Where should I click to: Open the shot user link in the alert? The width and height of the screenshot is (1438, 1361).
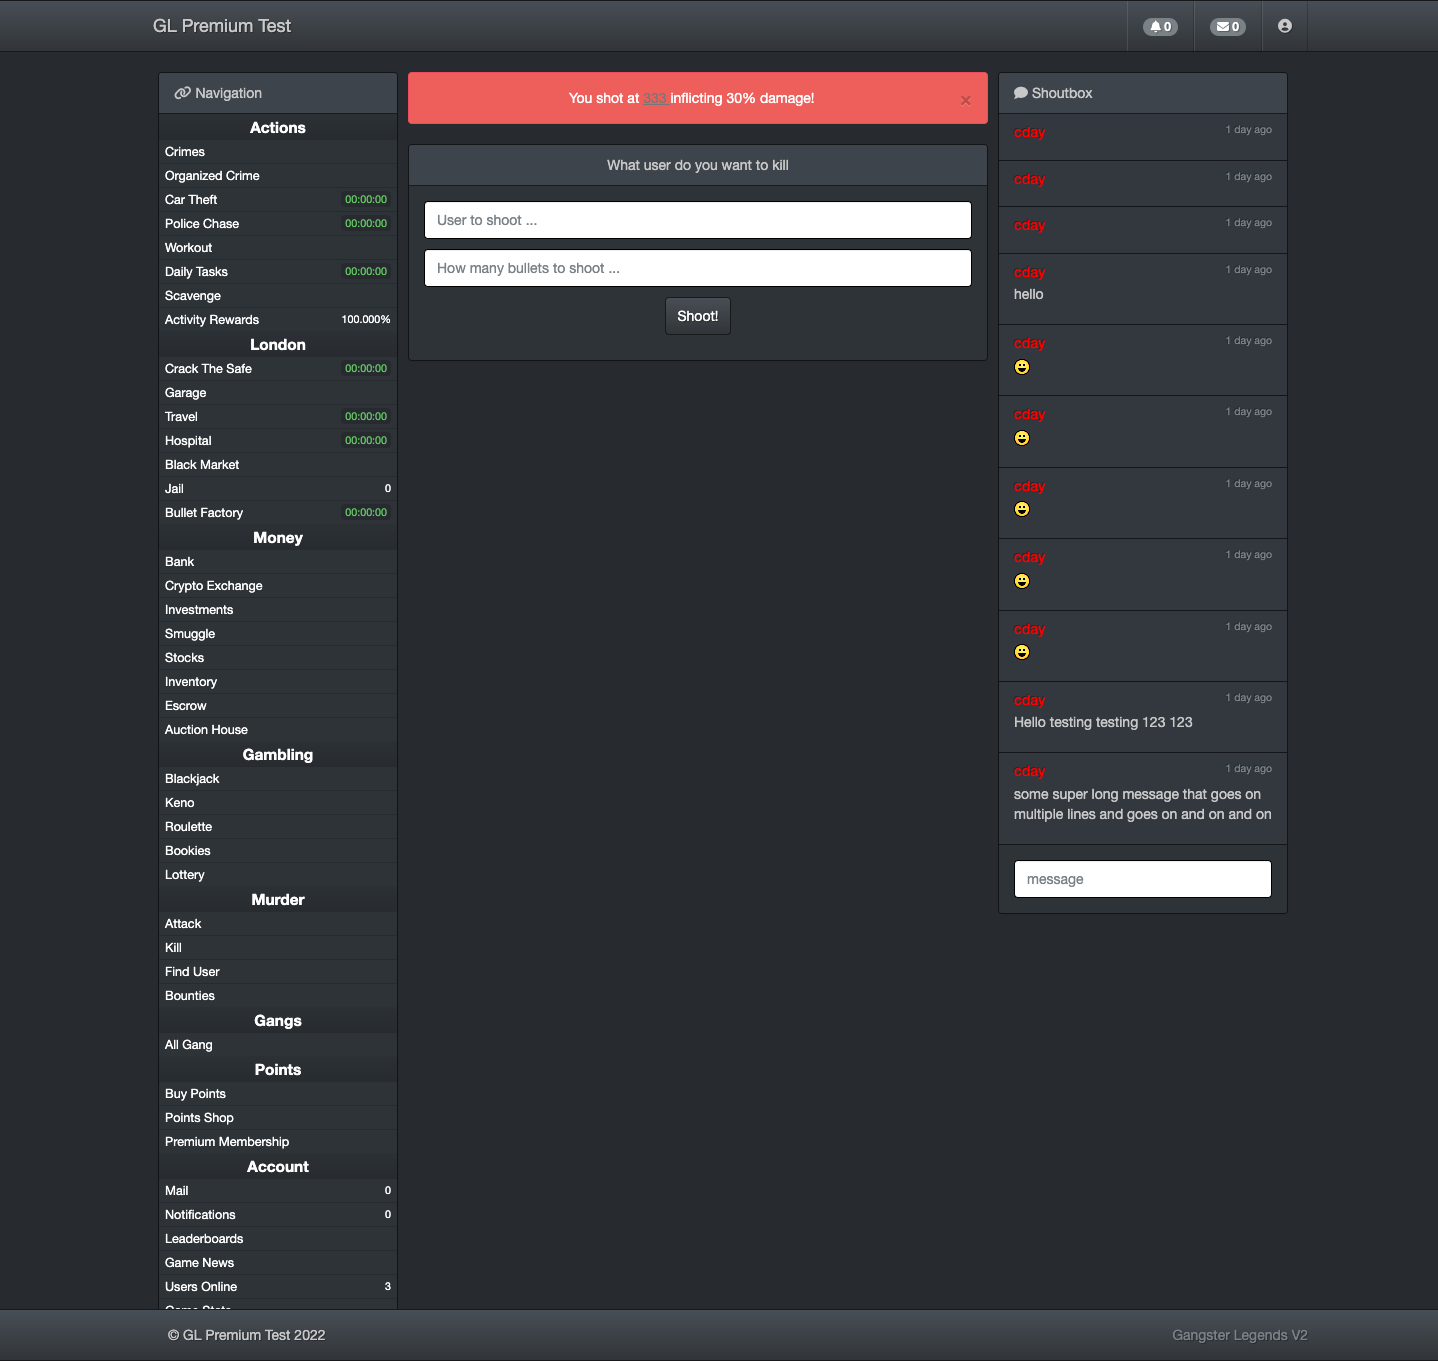655,98
